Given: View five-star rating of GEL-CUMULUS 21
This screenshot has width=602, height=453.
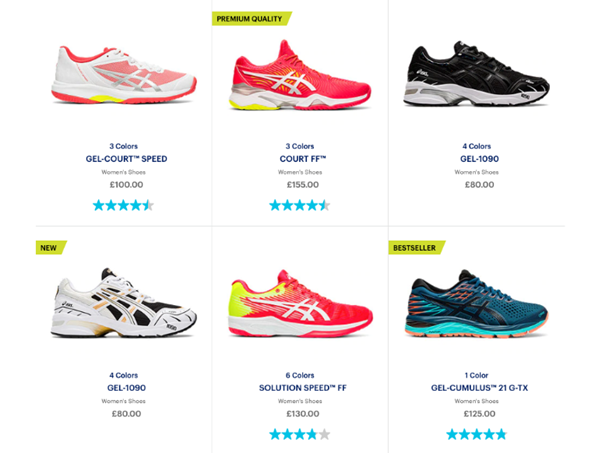Looking at the screenshot, I should pyautogui.click(x=476, y=435).
